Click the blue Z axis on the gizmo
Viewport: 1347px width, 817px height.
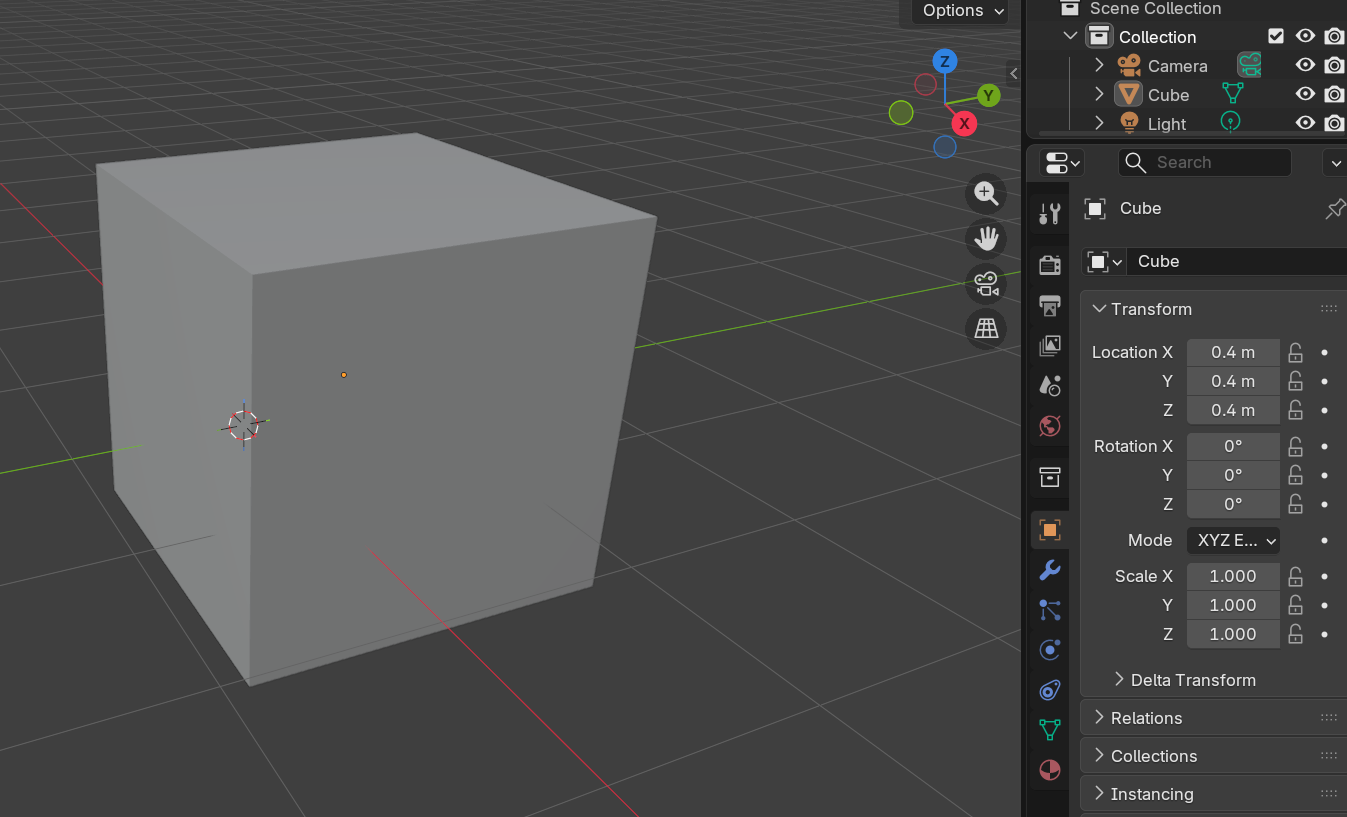point(945,61)
